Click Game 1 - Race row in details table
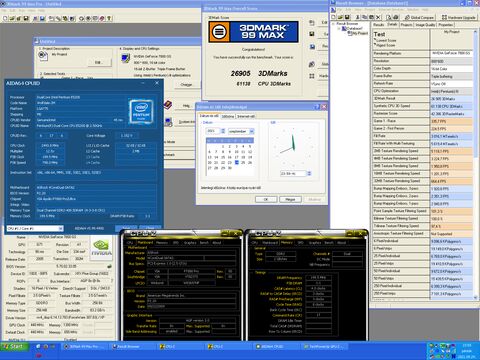This screenshot has height=360, width=480. coord(422,121)
